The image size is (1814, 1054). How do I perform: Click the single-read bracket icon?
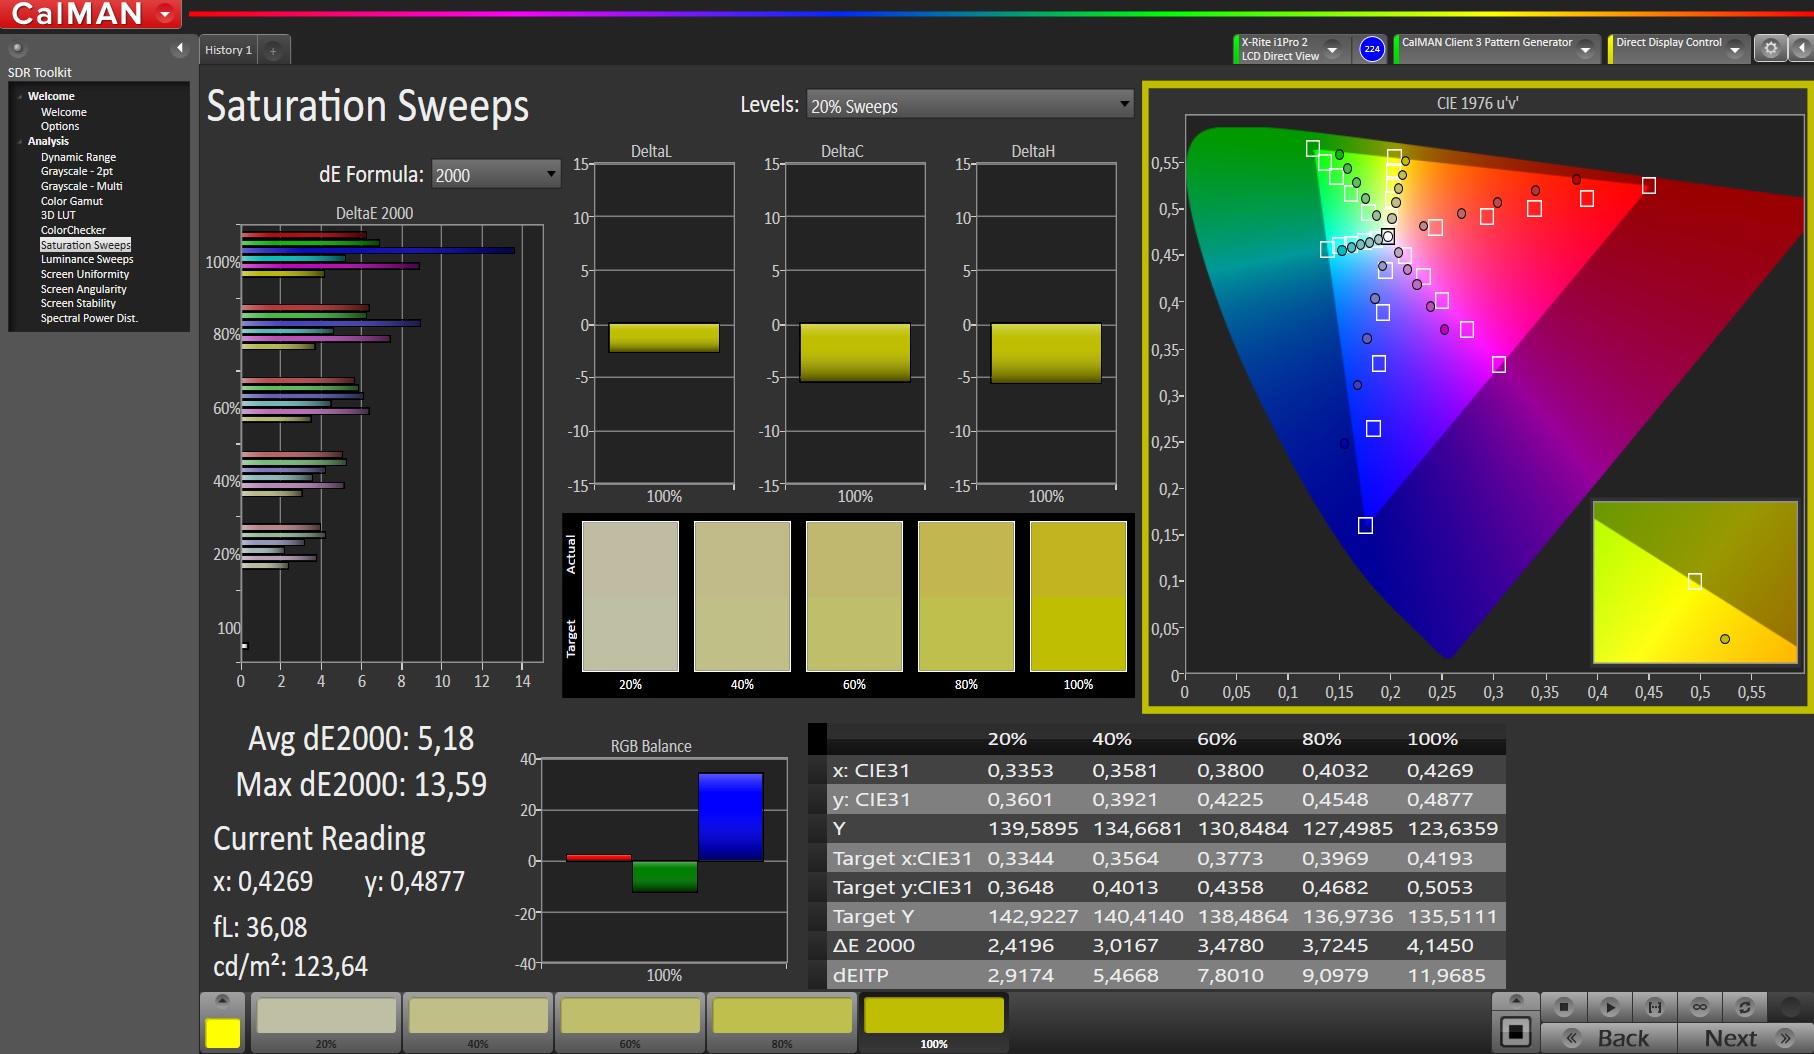tap(1654, 1007)
